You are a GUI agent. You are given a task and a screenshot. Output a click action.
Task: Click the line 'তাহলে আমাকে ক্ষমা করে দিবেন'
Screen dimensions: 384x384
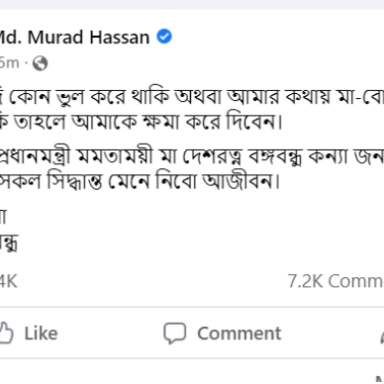pyautogui.click(x=141, y=122)
